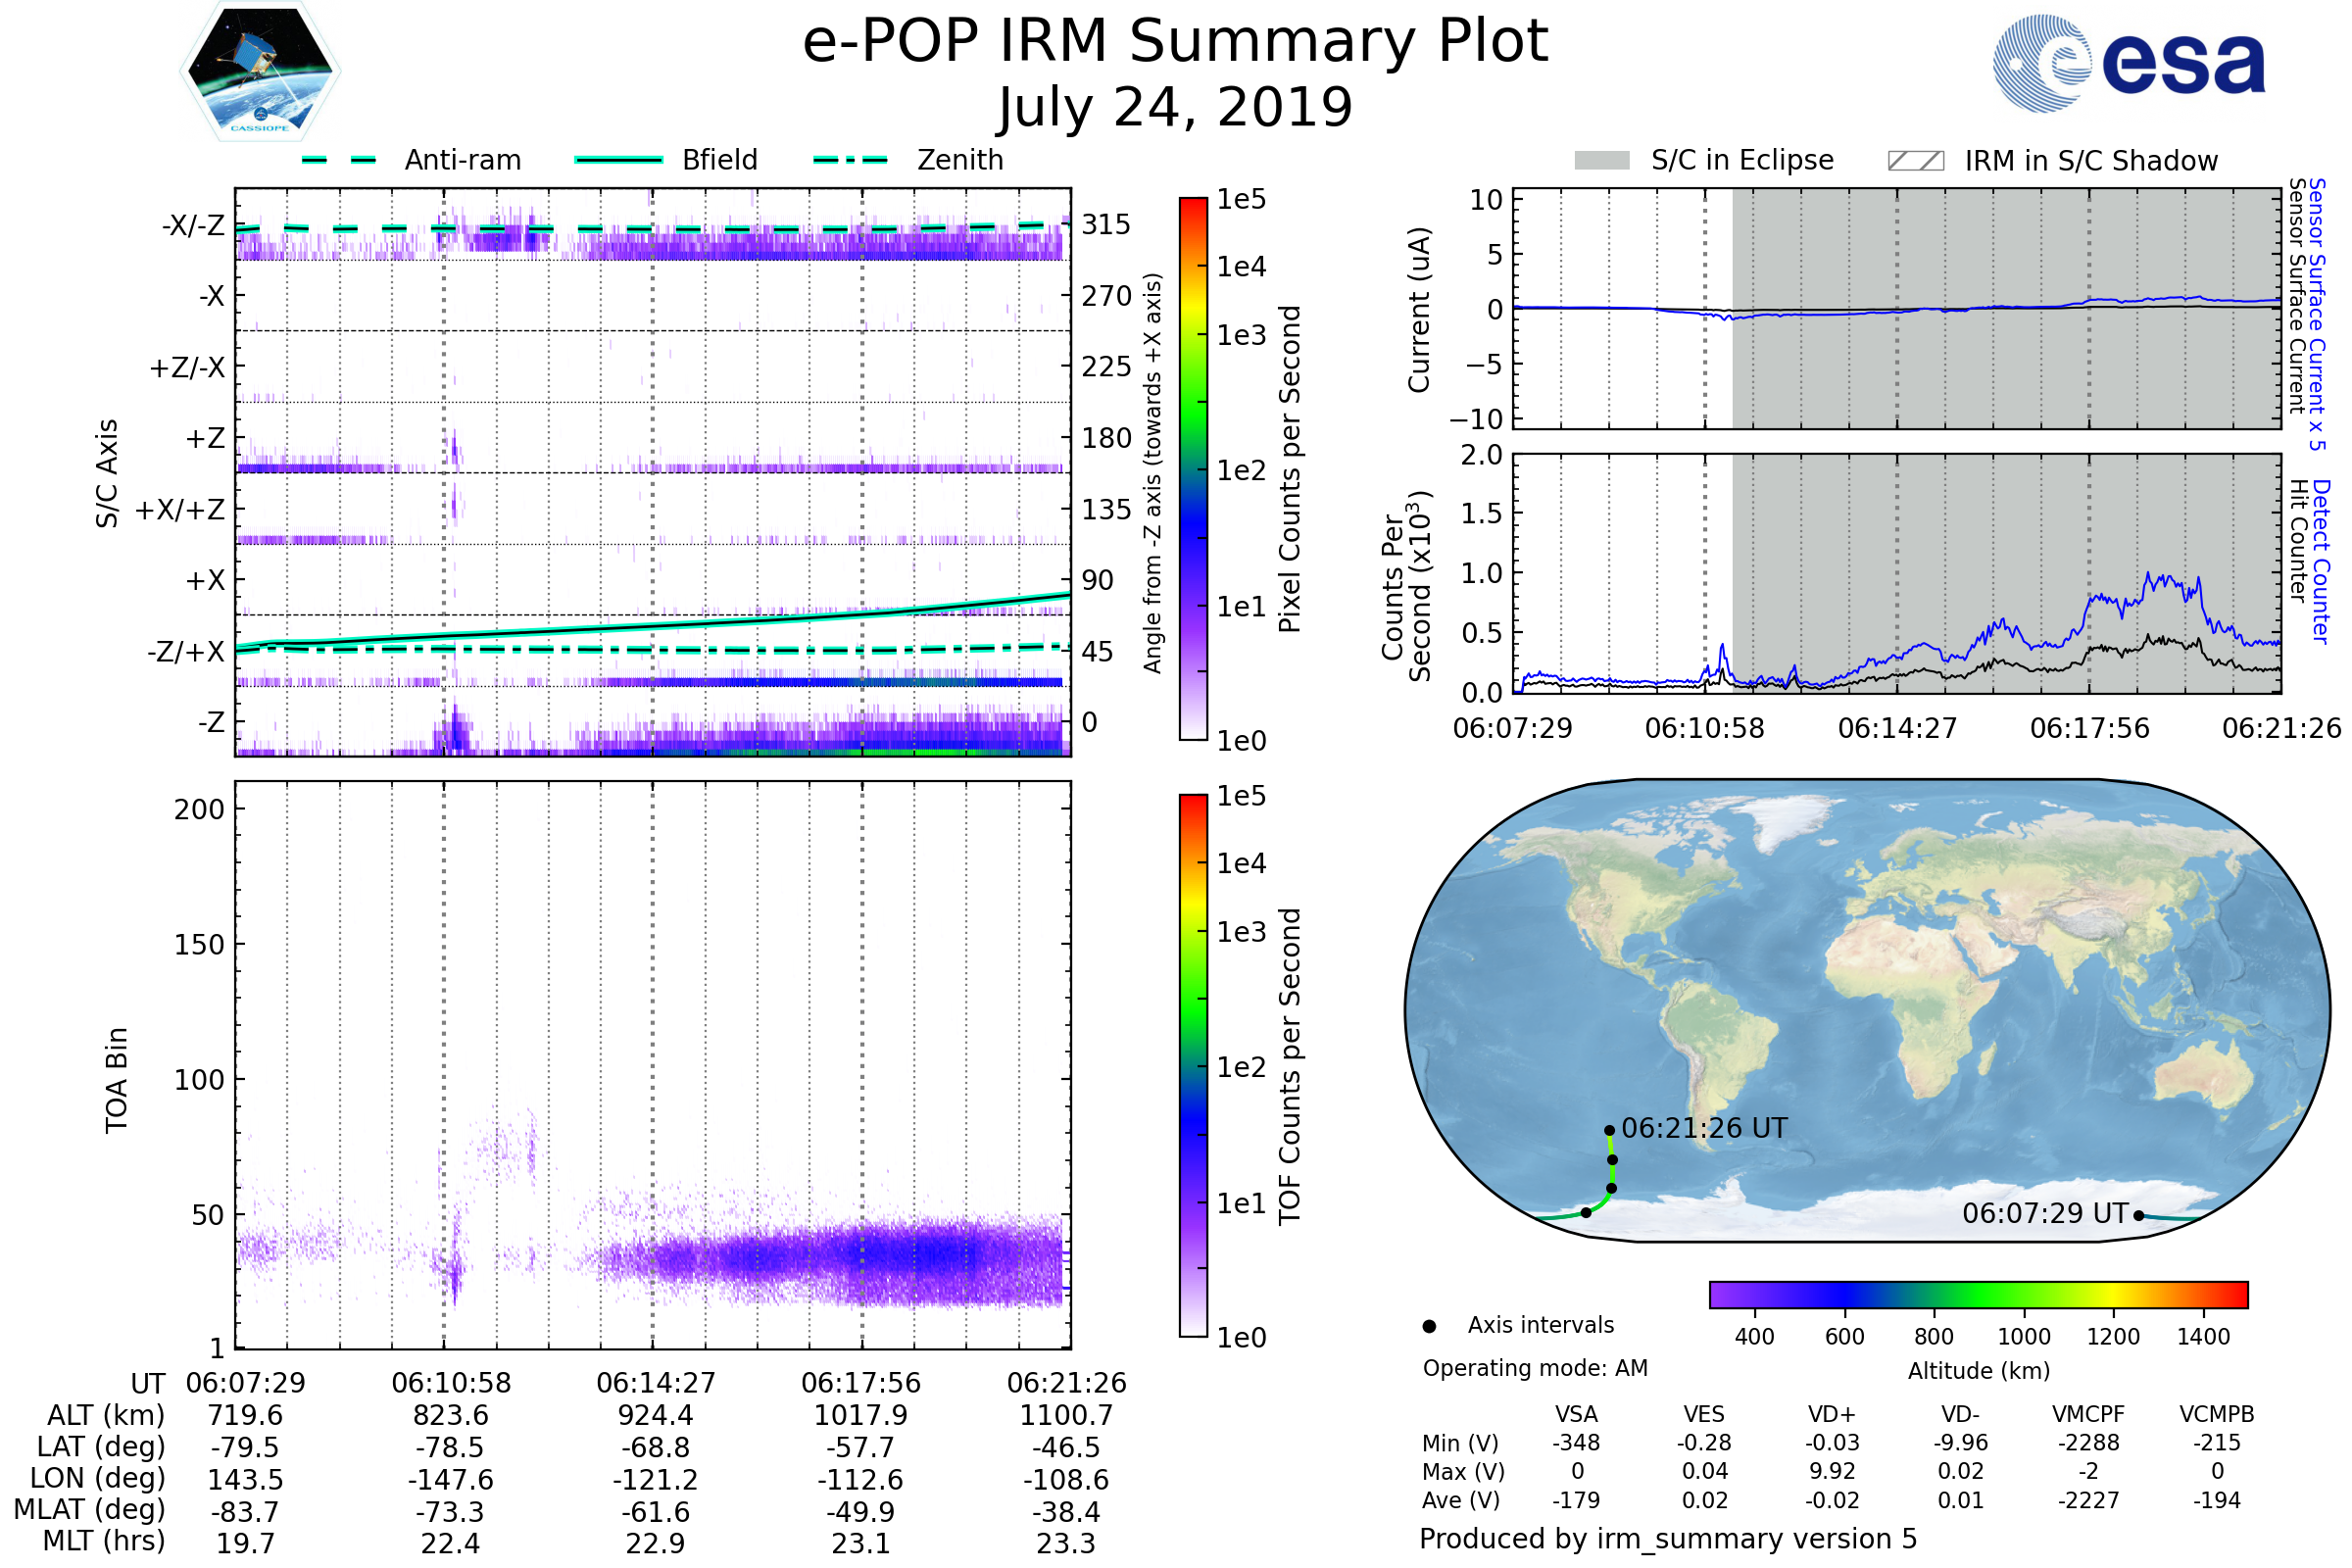This screenshot has width=2352, height=1568.
Task: Click the Axis intervals black dot marker
Action: (x=1429, y=1327)
